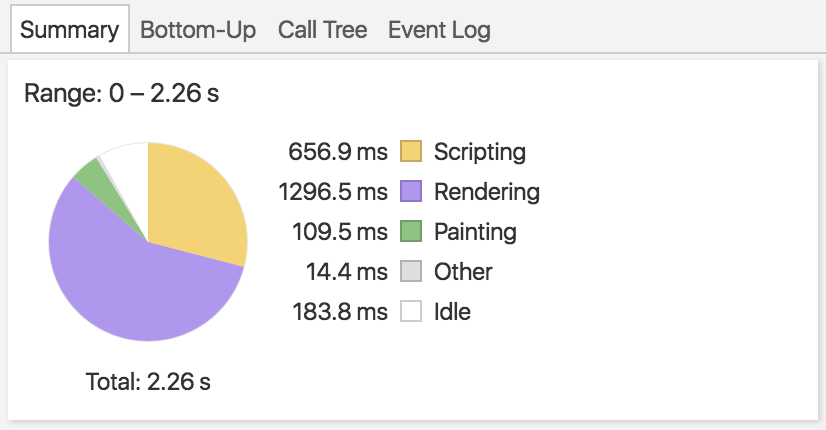Select the 656.9 ms scripting time value

tap(337, 152)
